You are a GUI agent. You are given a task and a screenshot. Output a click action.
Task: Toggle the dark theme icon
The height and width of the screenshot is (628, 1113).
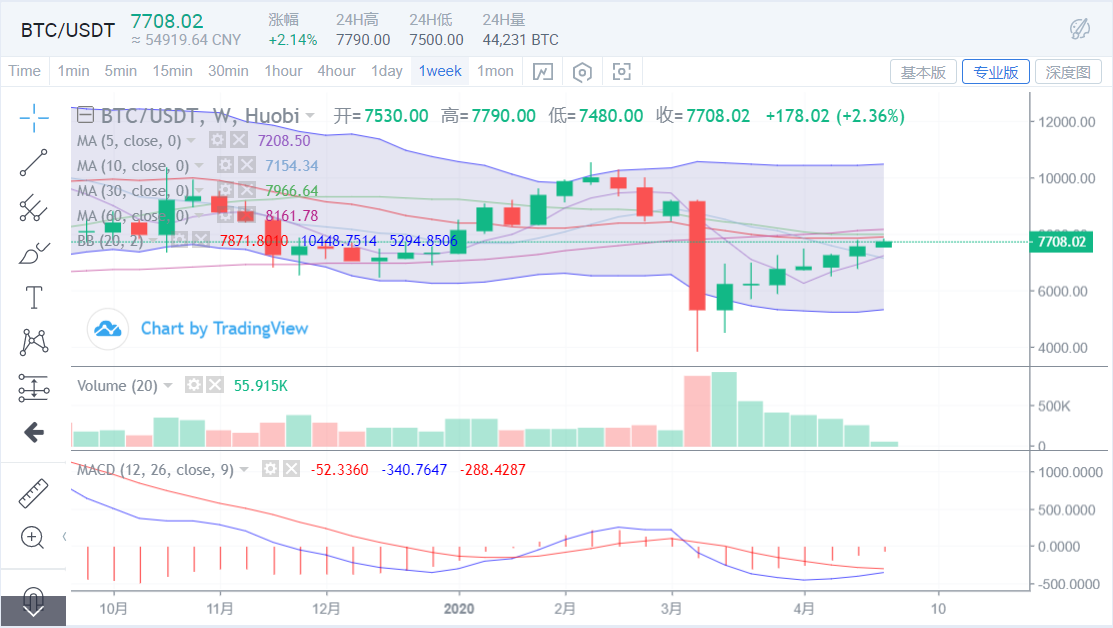tap(1080, 29)
